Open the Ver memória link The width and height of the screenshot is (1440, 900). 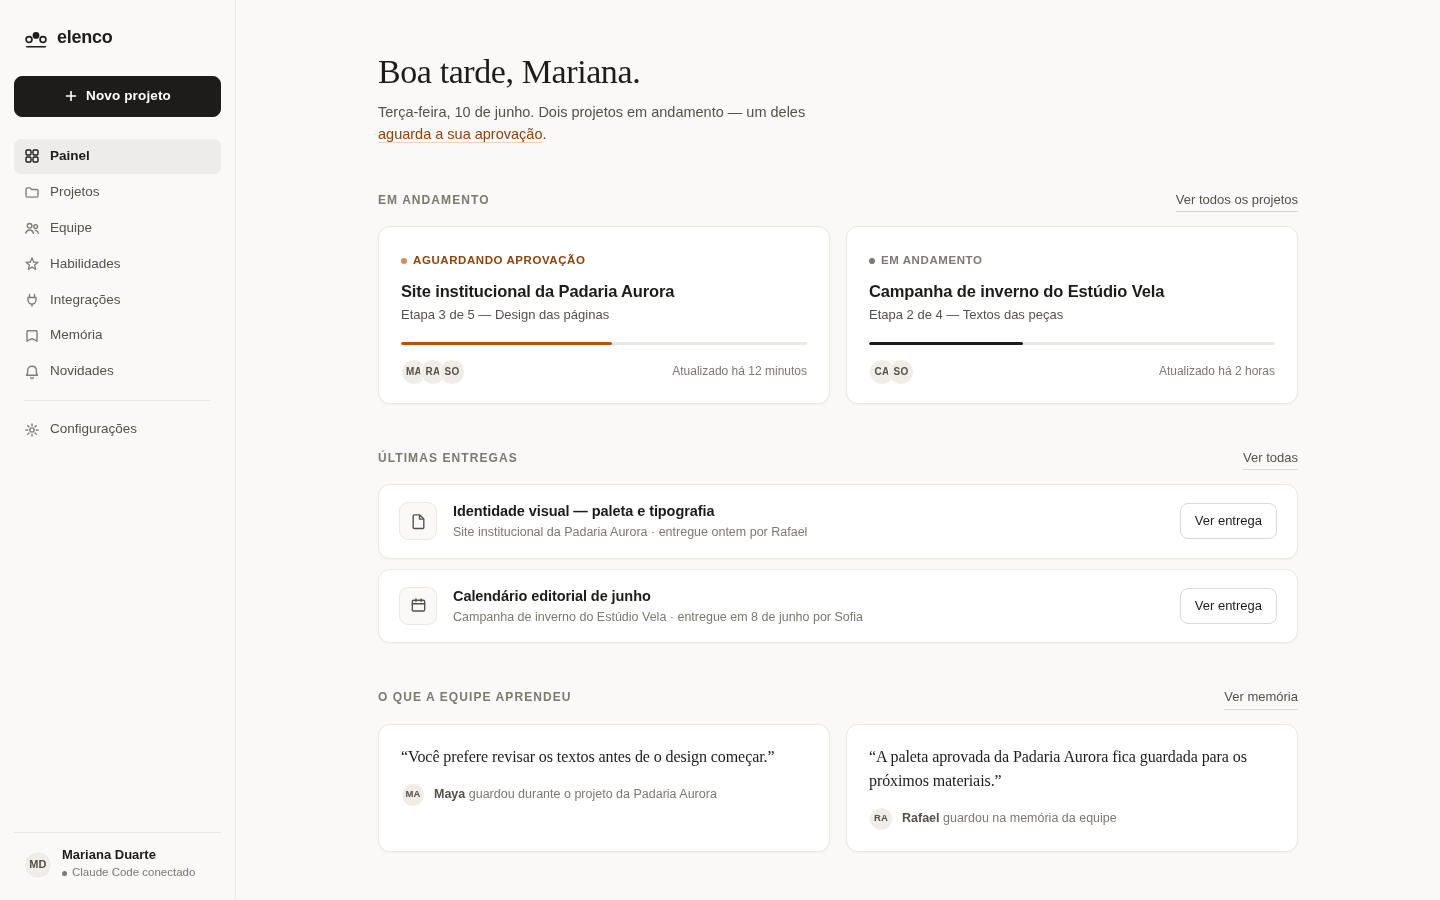(1261, 697)
